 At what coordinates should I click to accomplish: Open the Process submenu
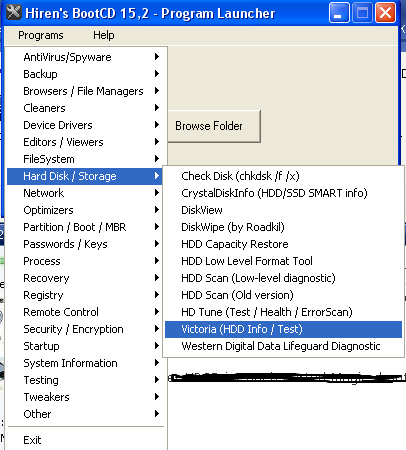pyautogui.click(x=85, y=261)
